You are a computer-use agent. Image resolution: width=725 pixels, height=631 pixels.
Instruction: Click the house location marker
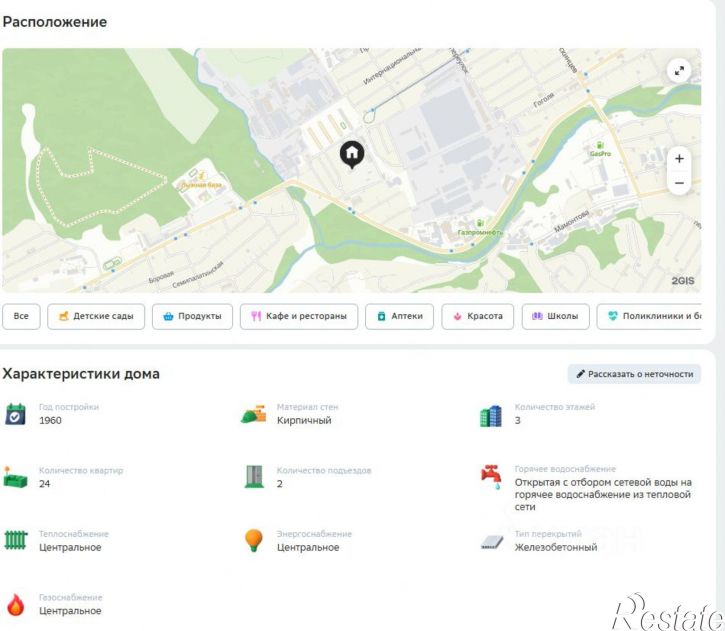point(352,154)
